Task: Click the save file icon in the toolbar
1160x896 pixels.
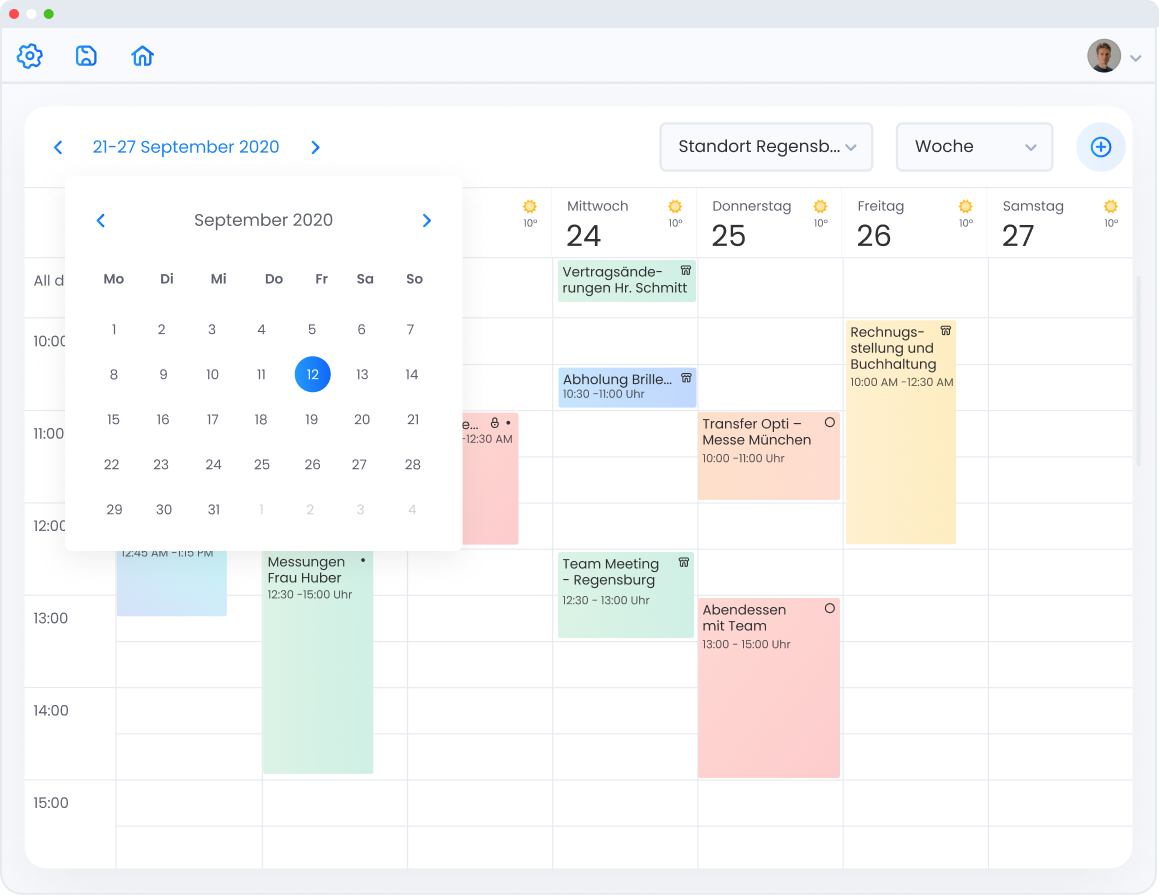Action: click(x=86, y=56)
